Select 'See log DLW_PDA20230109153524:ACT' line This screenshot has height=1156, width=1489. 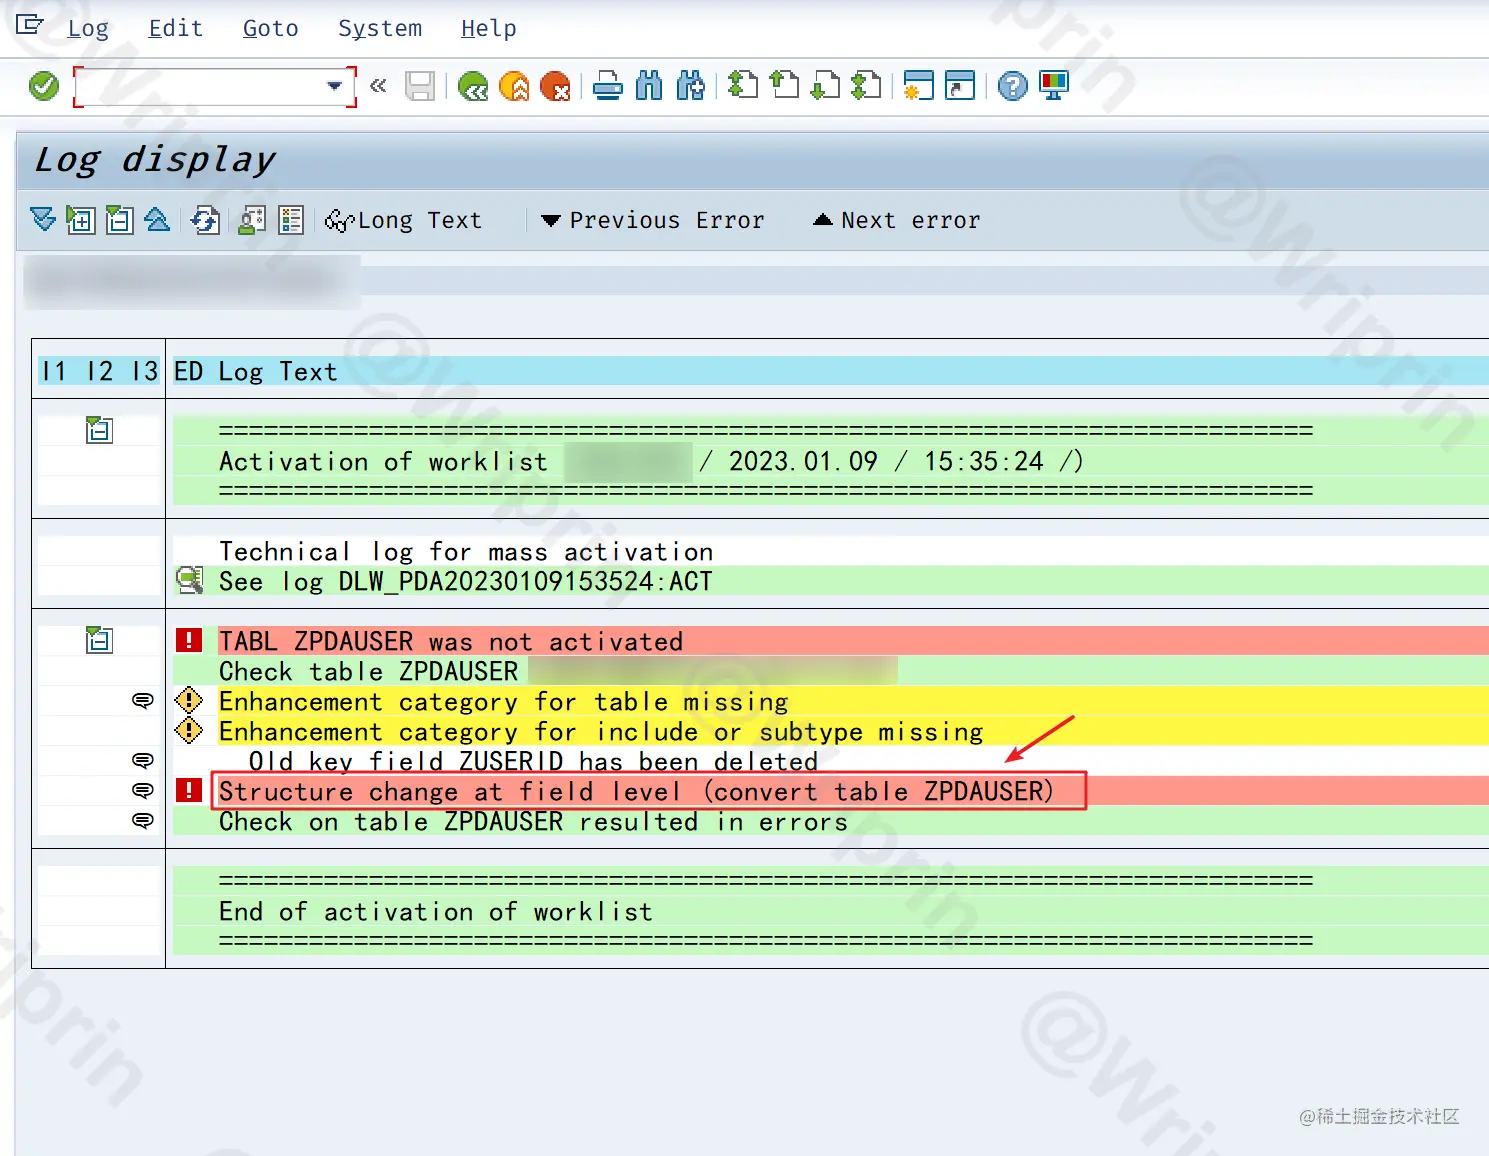tap(466, 581)
